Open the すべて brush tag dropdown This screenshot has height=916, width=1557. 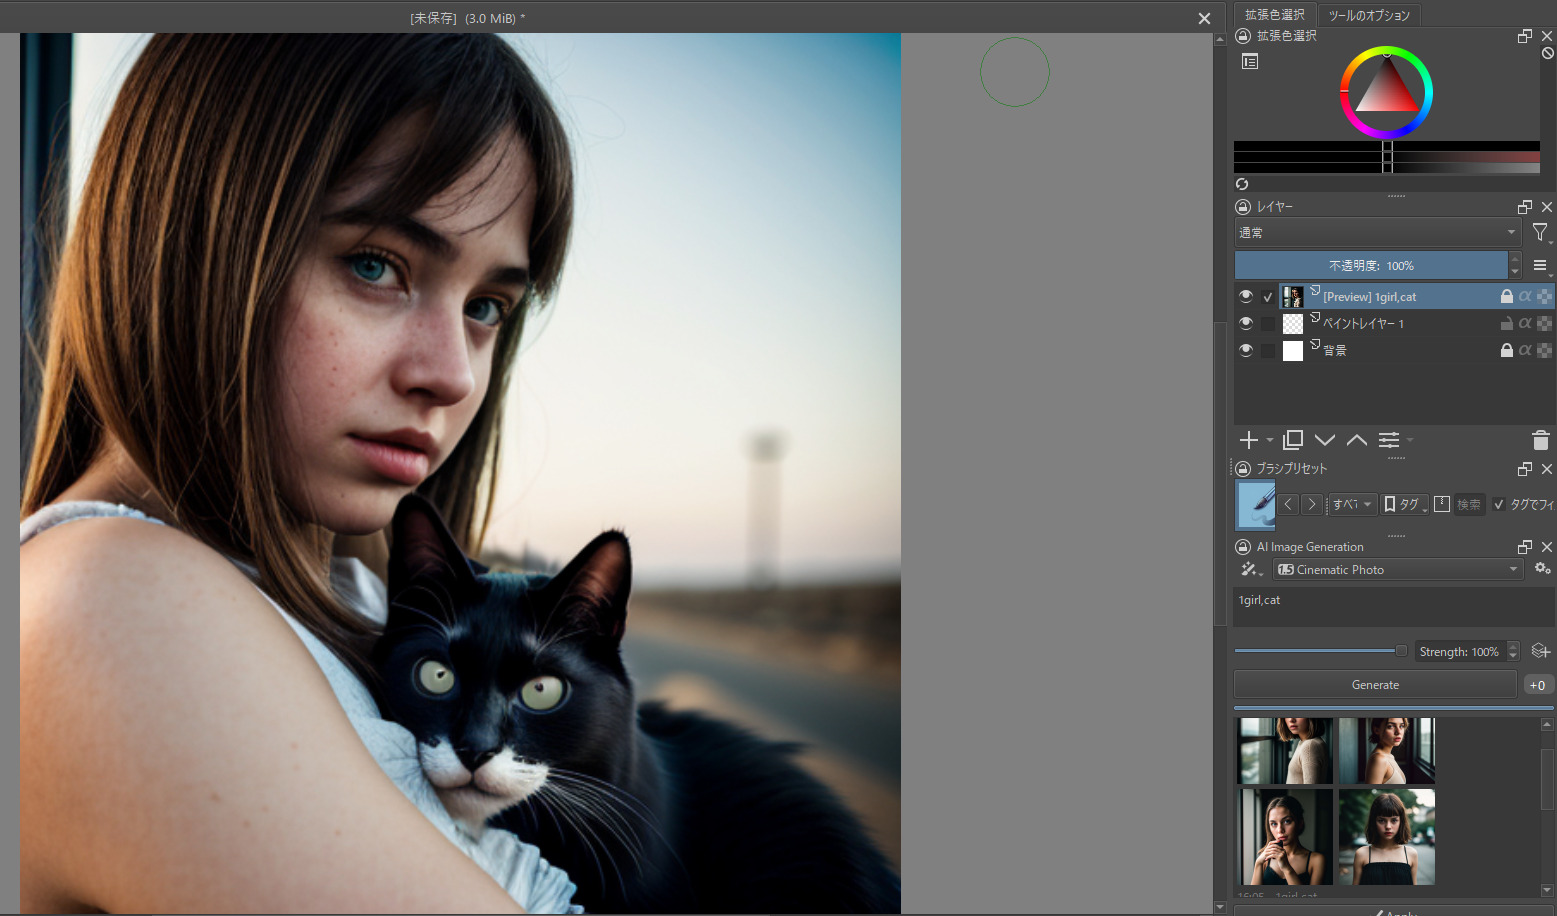pyautogui.click(x=1351, y=505)
